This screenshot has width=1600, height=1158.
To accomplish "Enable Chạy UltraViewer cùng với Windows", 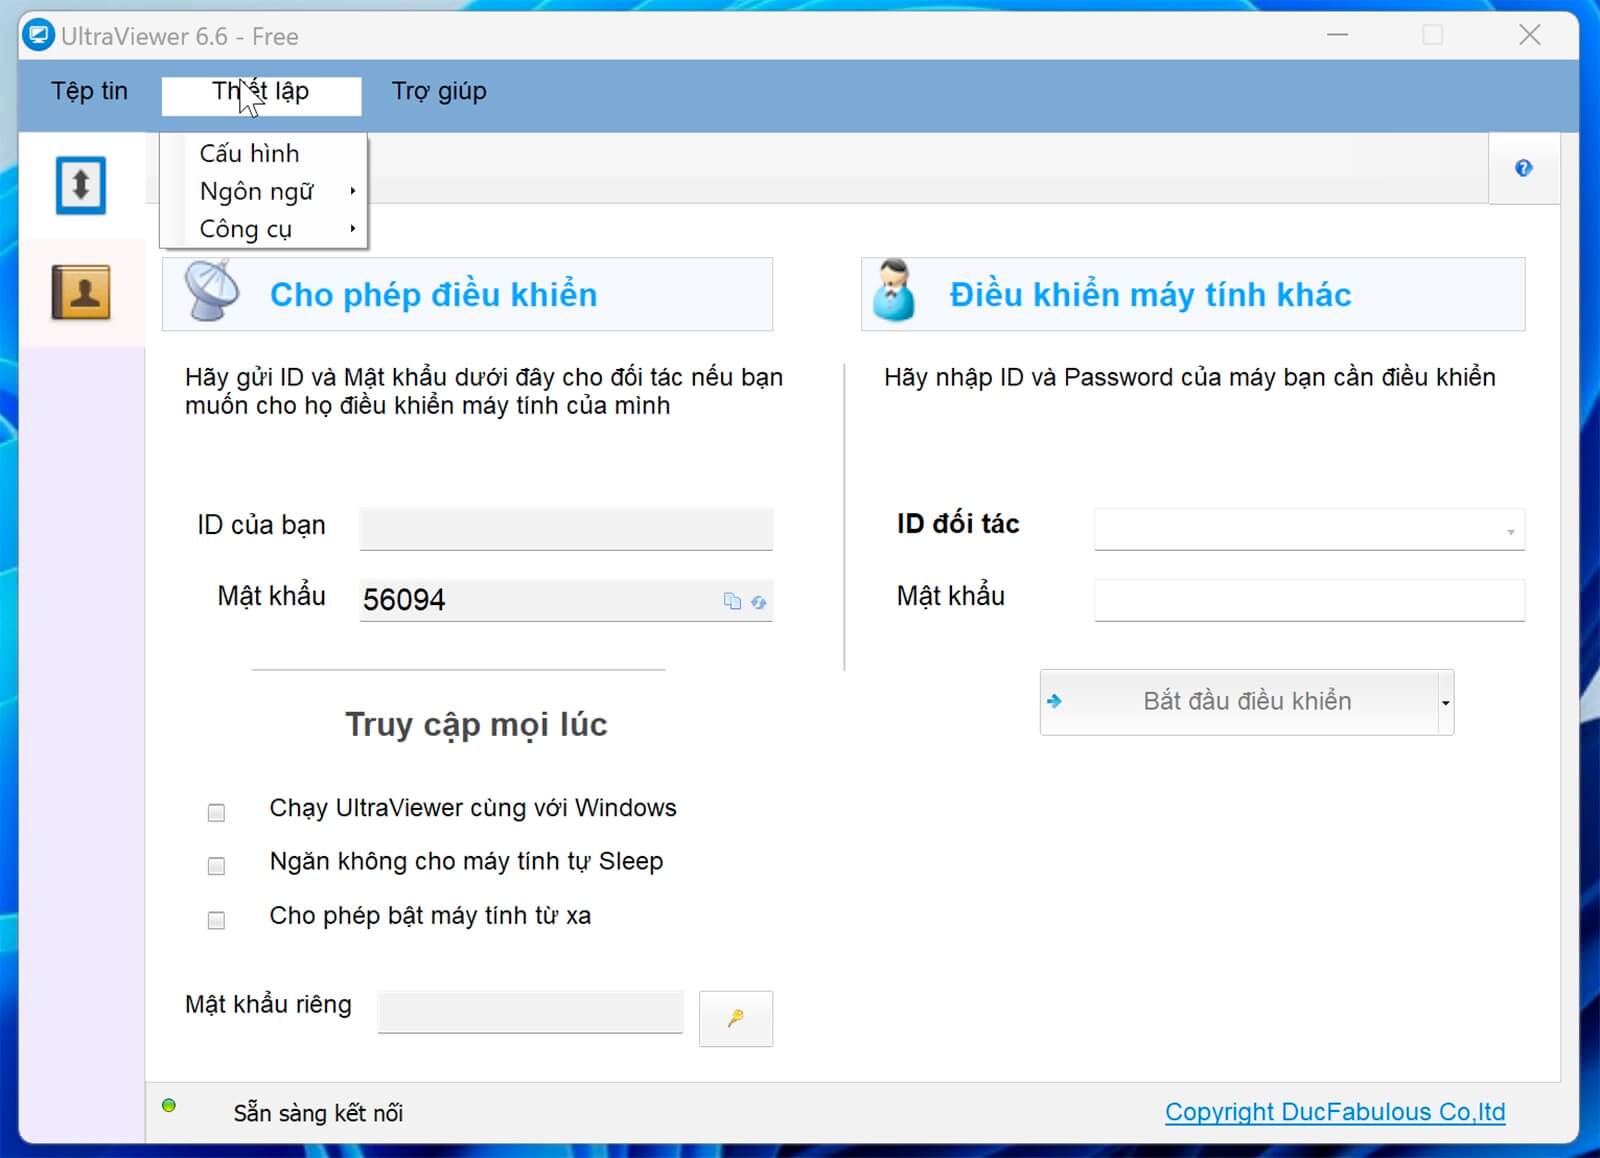I will click(216, 812).
